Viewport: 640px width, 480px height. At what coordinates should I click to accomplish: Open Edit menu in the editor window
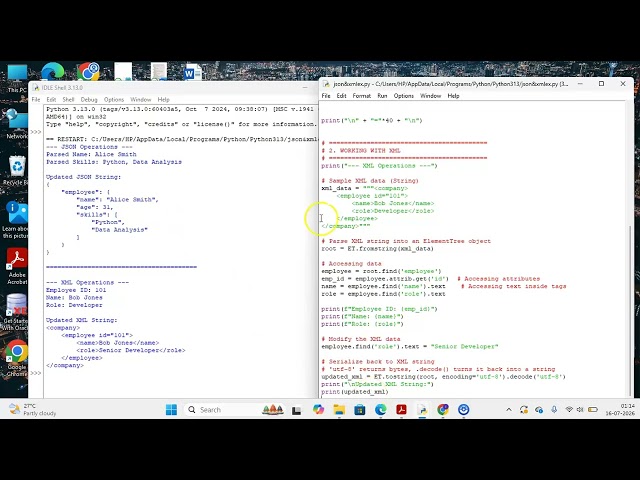coord(341,96)
